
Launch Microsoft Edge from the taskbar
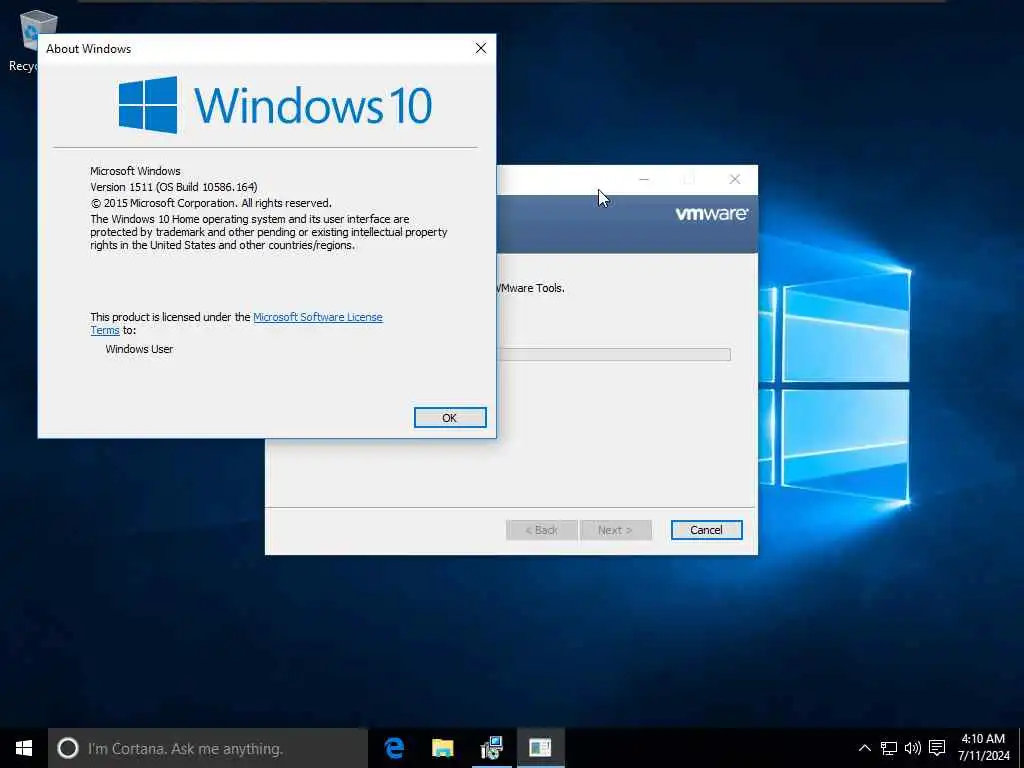click(x=394, y=748)
